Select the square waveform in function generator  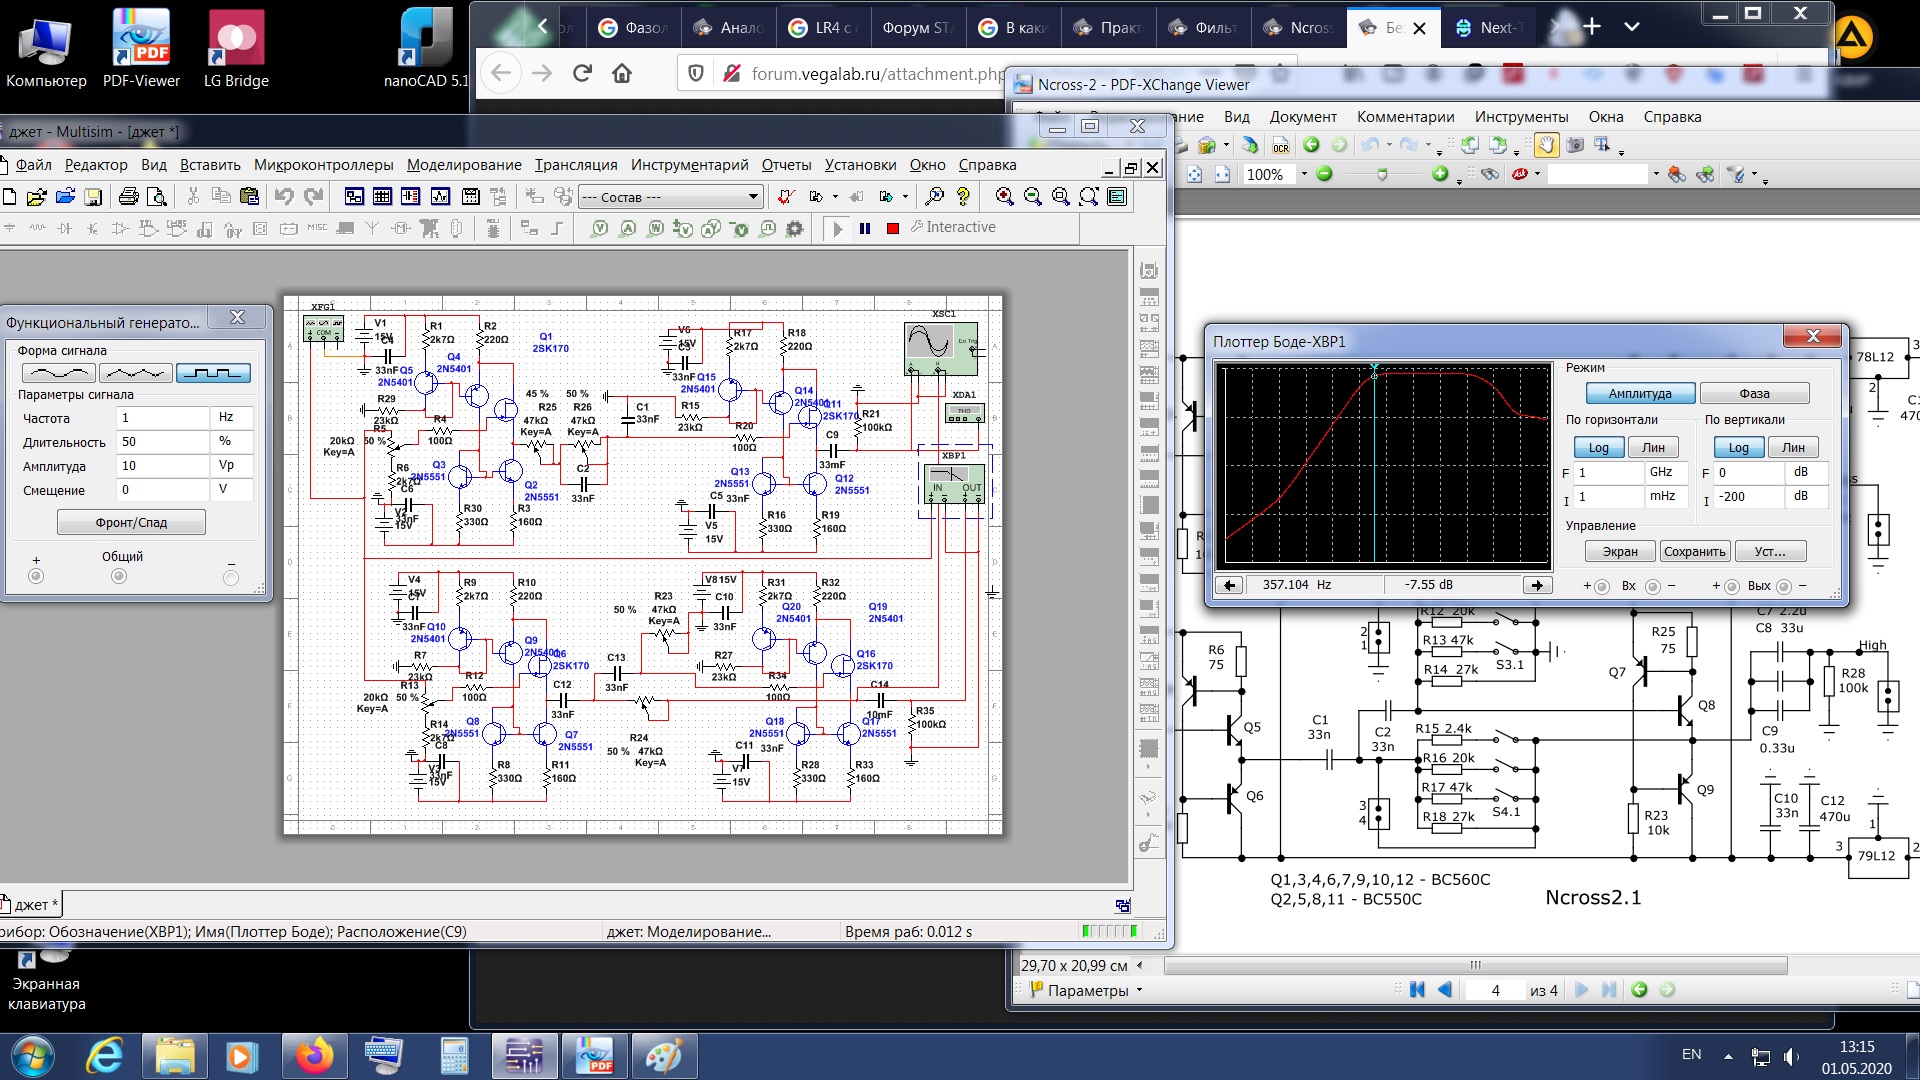[x=213, y=373]
